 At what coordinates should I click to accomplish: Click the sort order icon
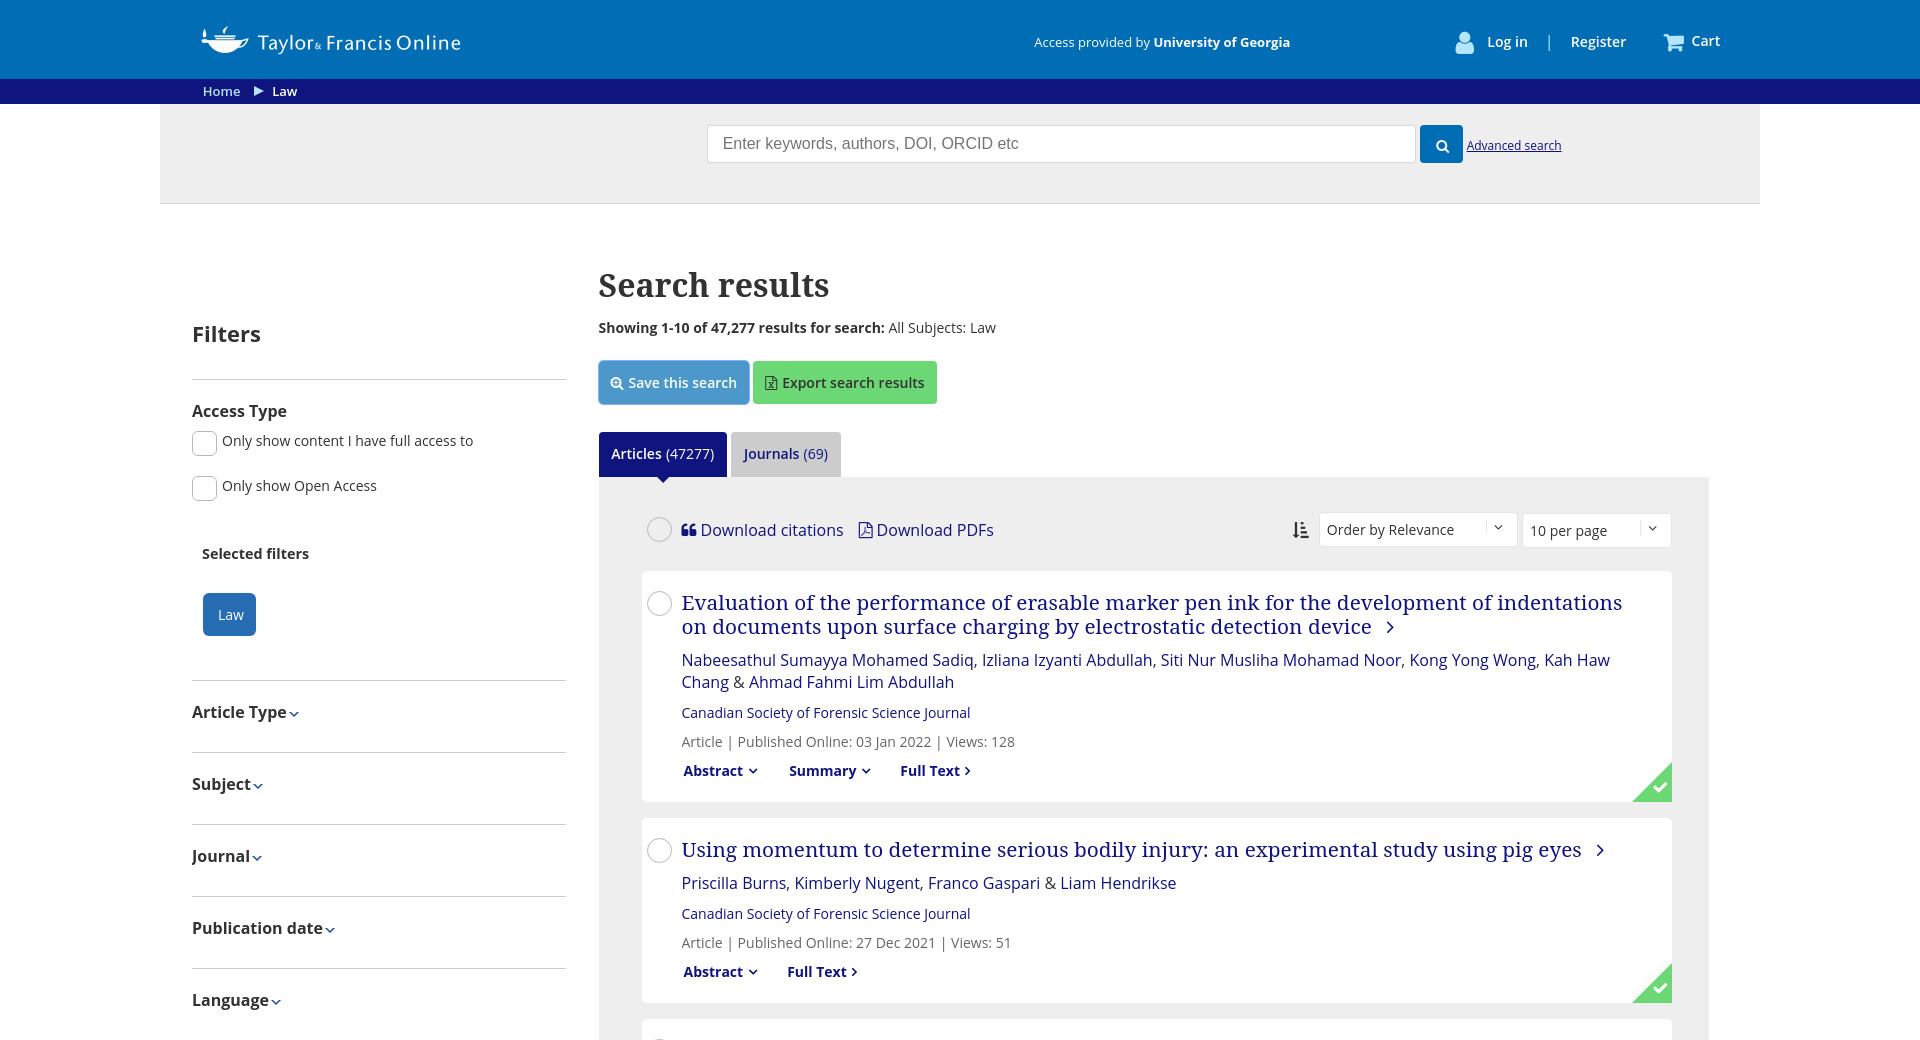[x=1300, y=530]
